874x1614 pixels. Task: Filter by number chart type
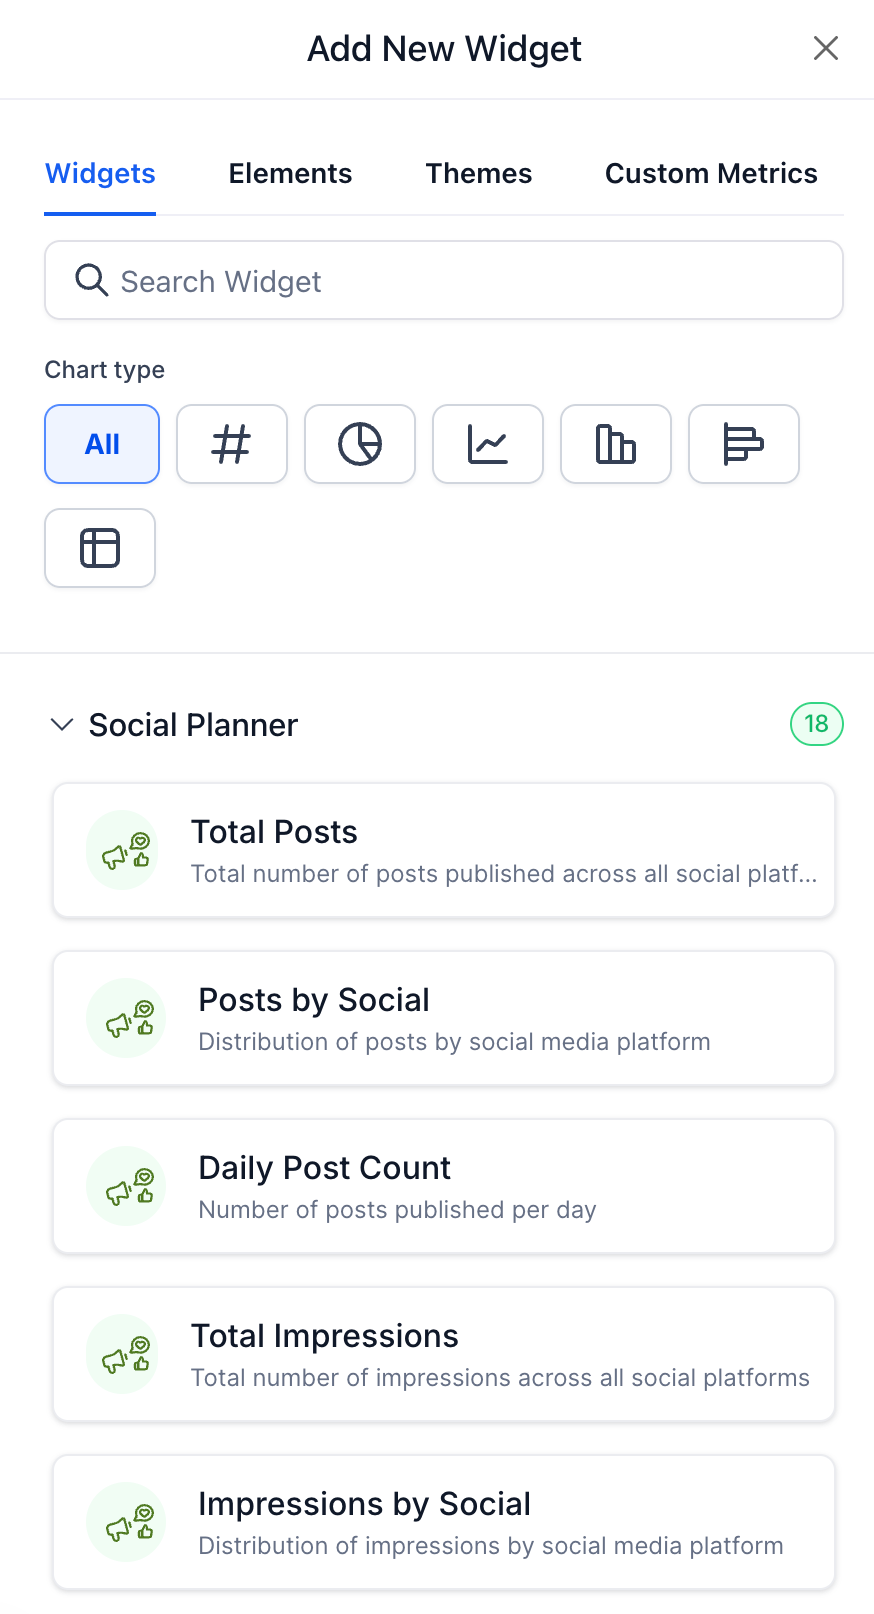pyautogui.click(x=231, y=444)
